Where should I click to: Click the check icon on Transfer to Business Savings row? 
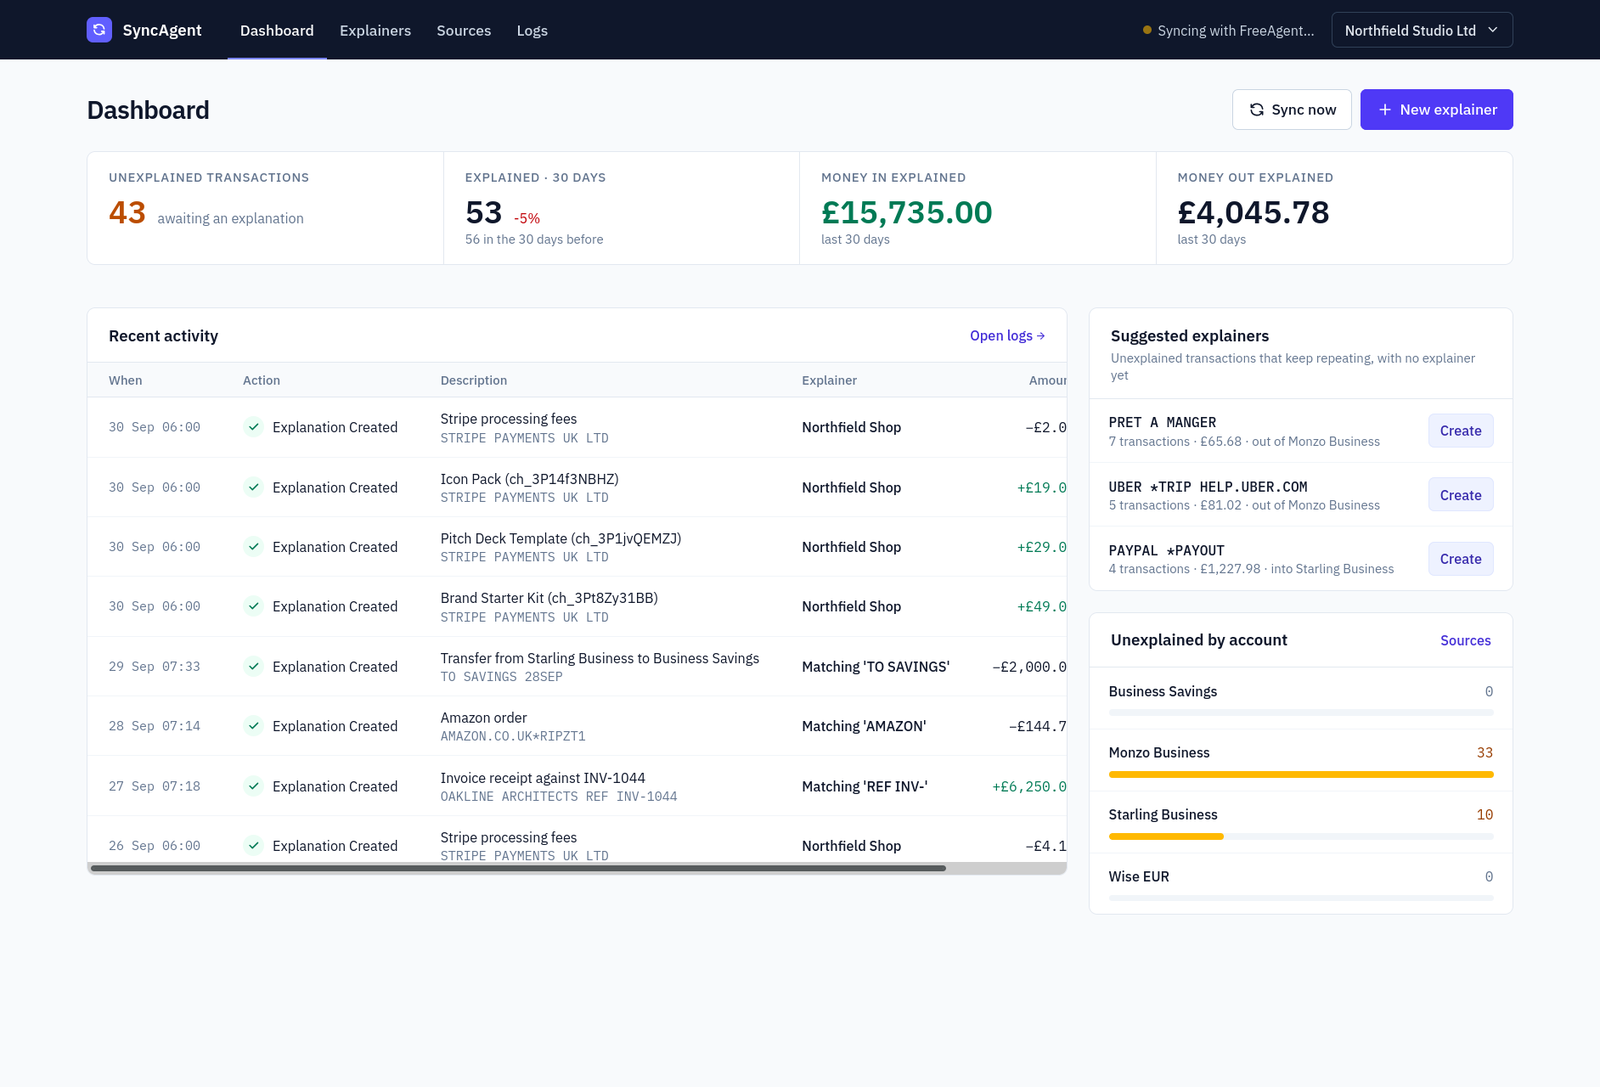click(x=254, y=666)
